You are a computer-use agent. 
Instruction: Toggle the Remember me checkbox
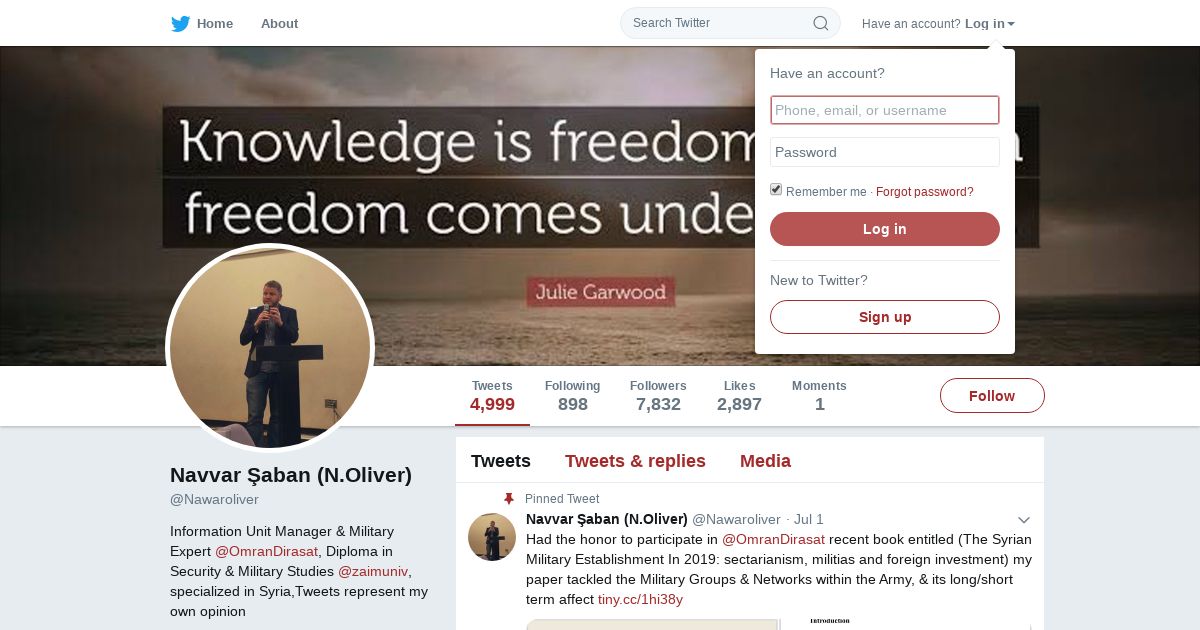pos(776,190)
